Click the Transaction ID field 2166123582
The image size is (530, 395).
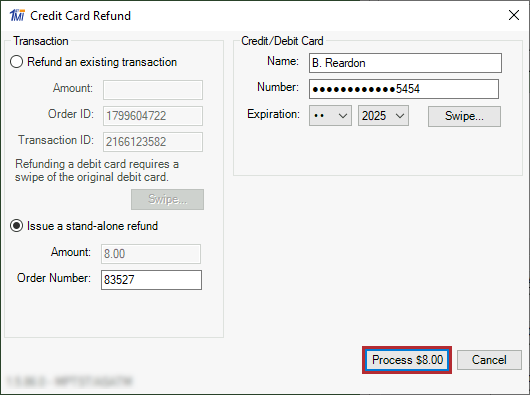(153, 142)
